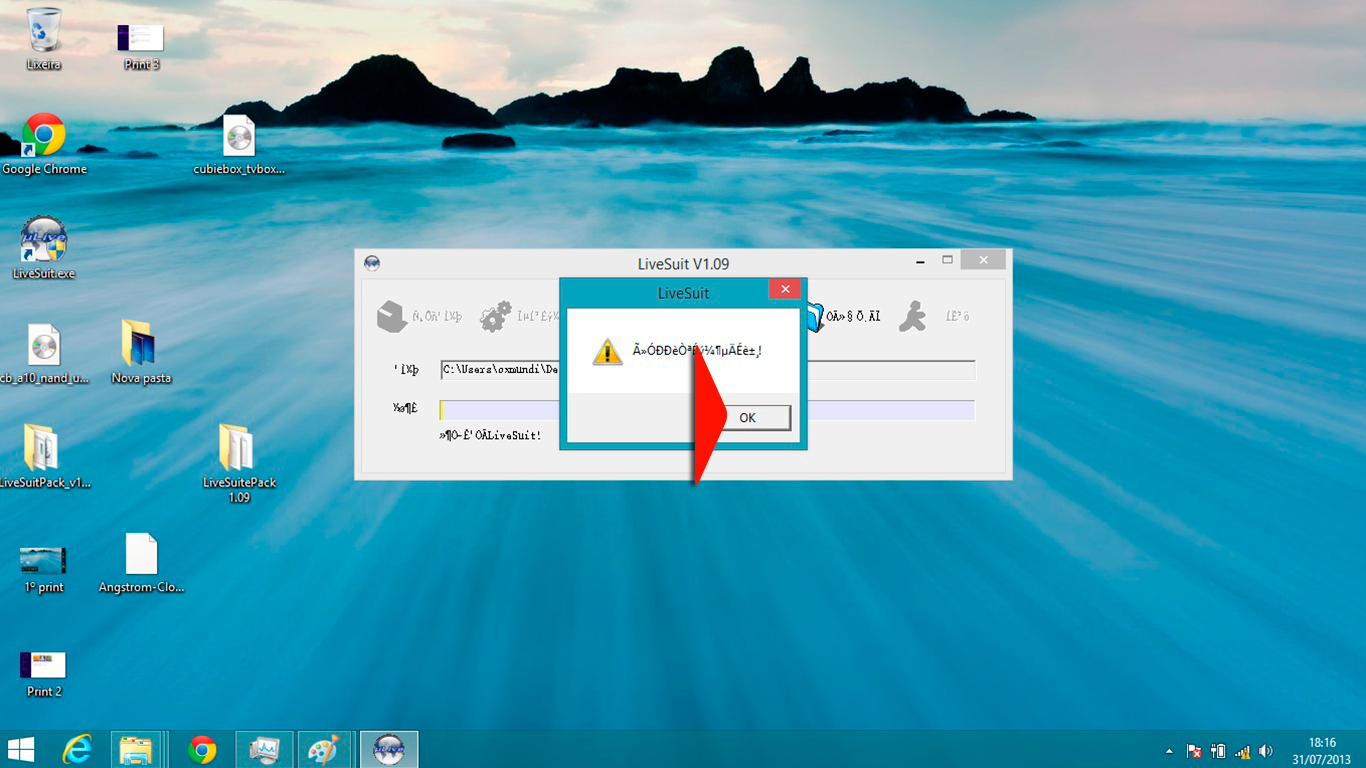
Task: Close the LiveSuit V1.09 main window
Action: (984, 260)
